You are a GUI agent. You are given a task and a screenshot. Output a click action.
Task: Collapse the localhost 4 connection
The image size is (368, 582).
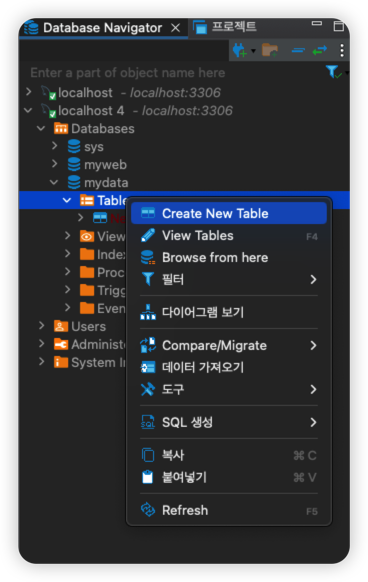point(28,110)
